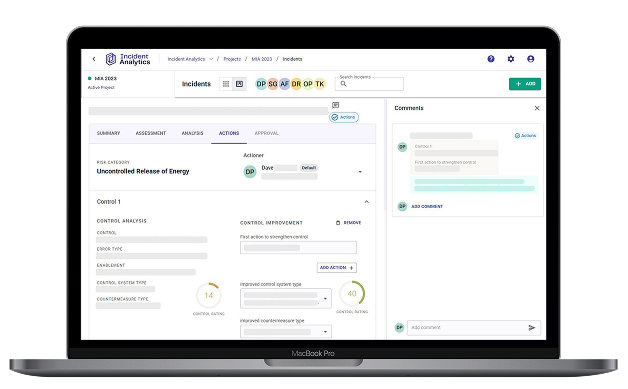
Task: Select the AF user avatar filter
Action: [284, 84]
